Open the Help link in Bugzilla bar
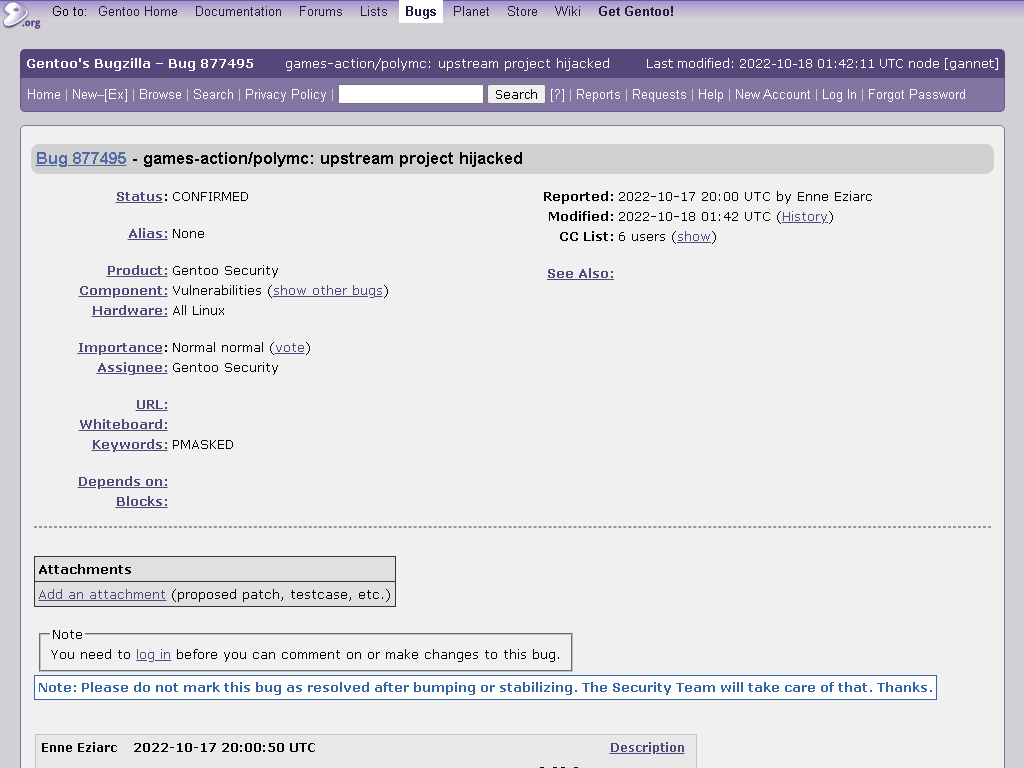 [711, 94]
